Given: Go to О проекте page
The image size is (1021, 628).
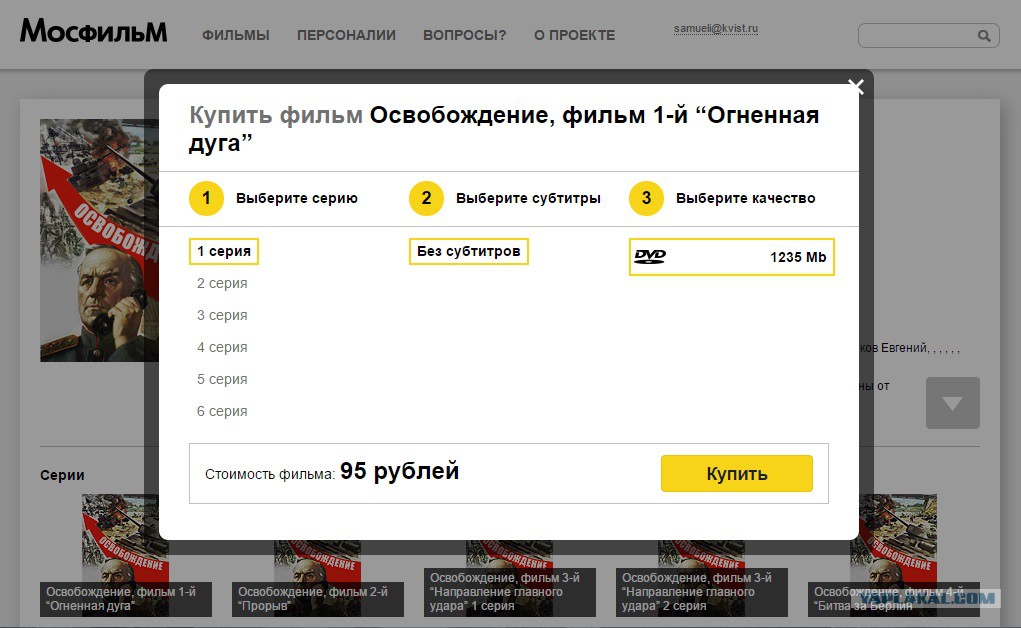Looking at the screenshot, I should 574,36.
